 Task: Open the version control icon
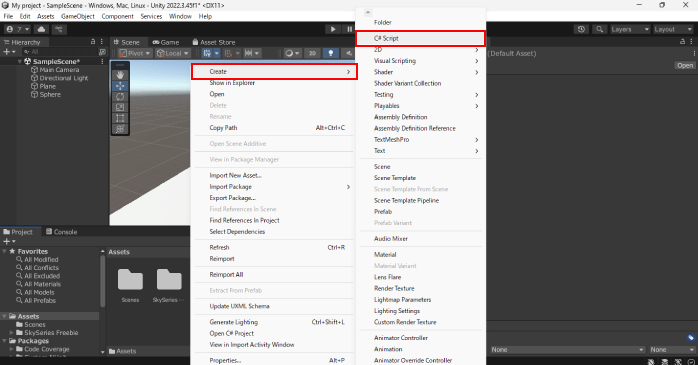[x=59, y=29]
